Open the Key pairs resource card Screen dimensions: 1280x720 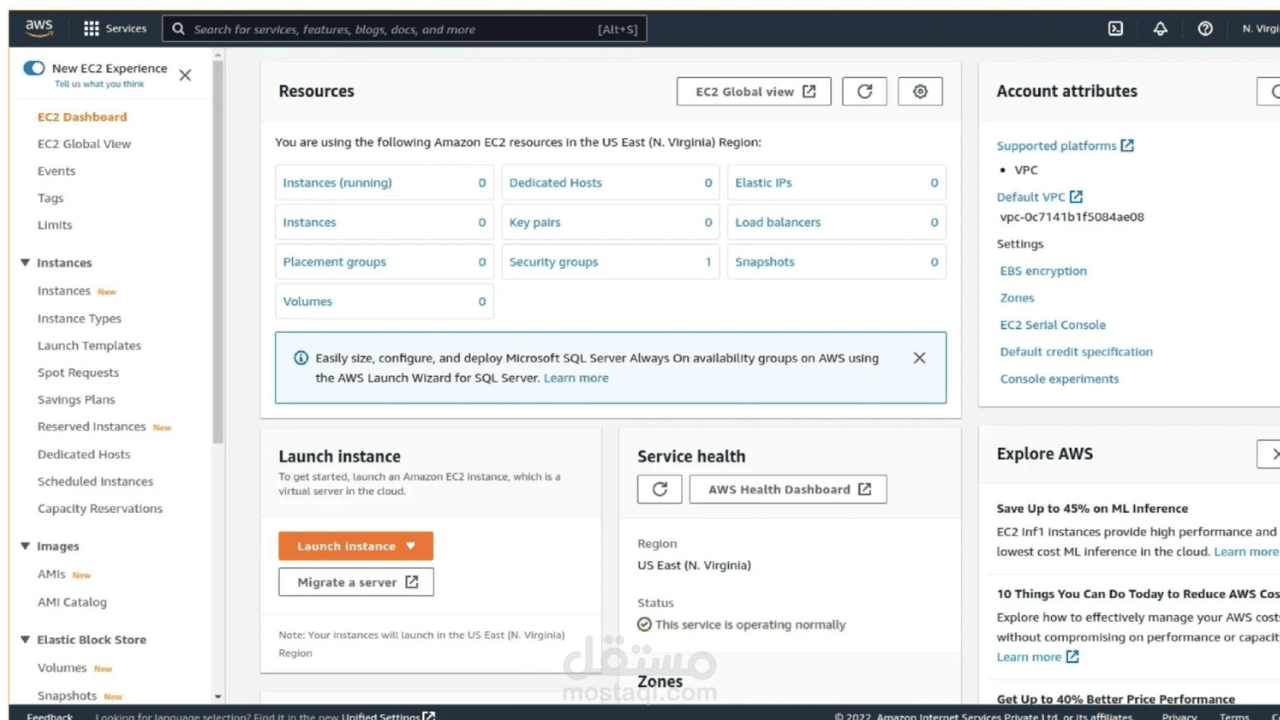pos(610,222)
